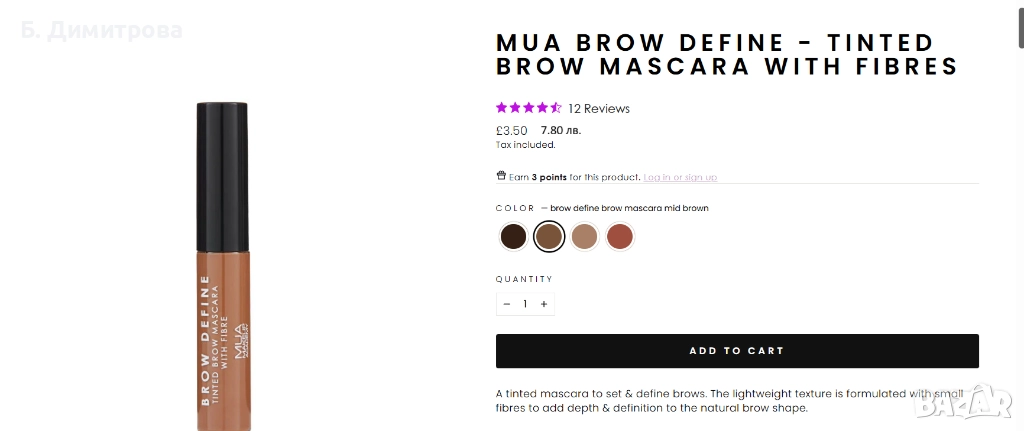Open the 12 Reviews link

[x=599, y=108]
